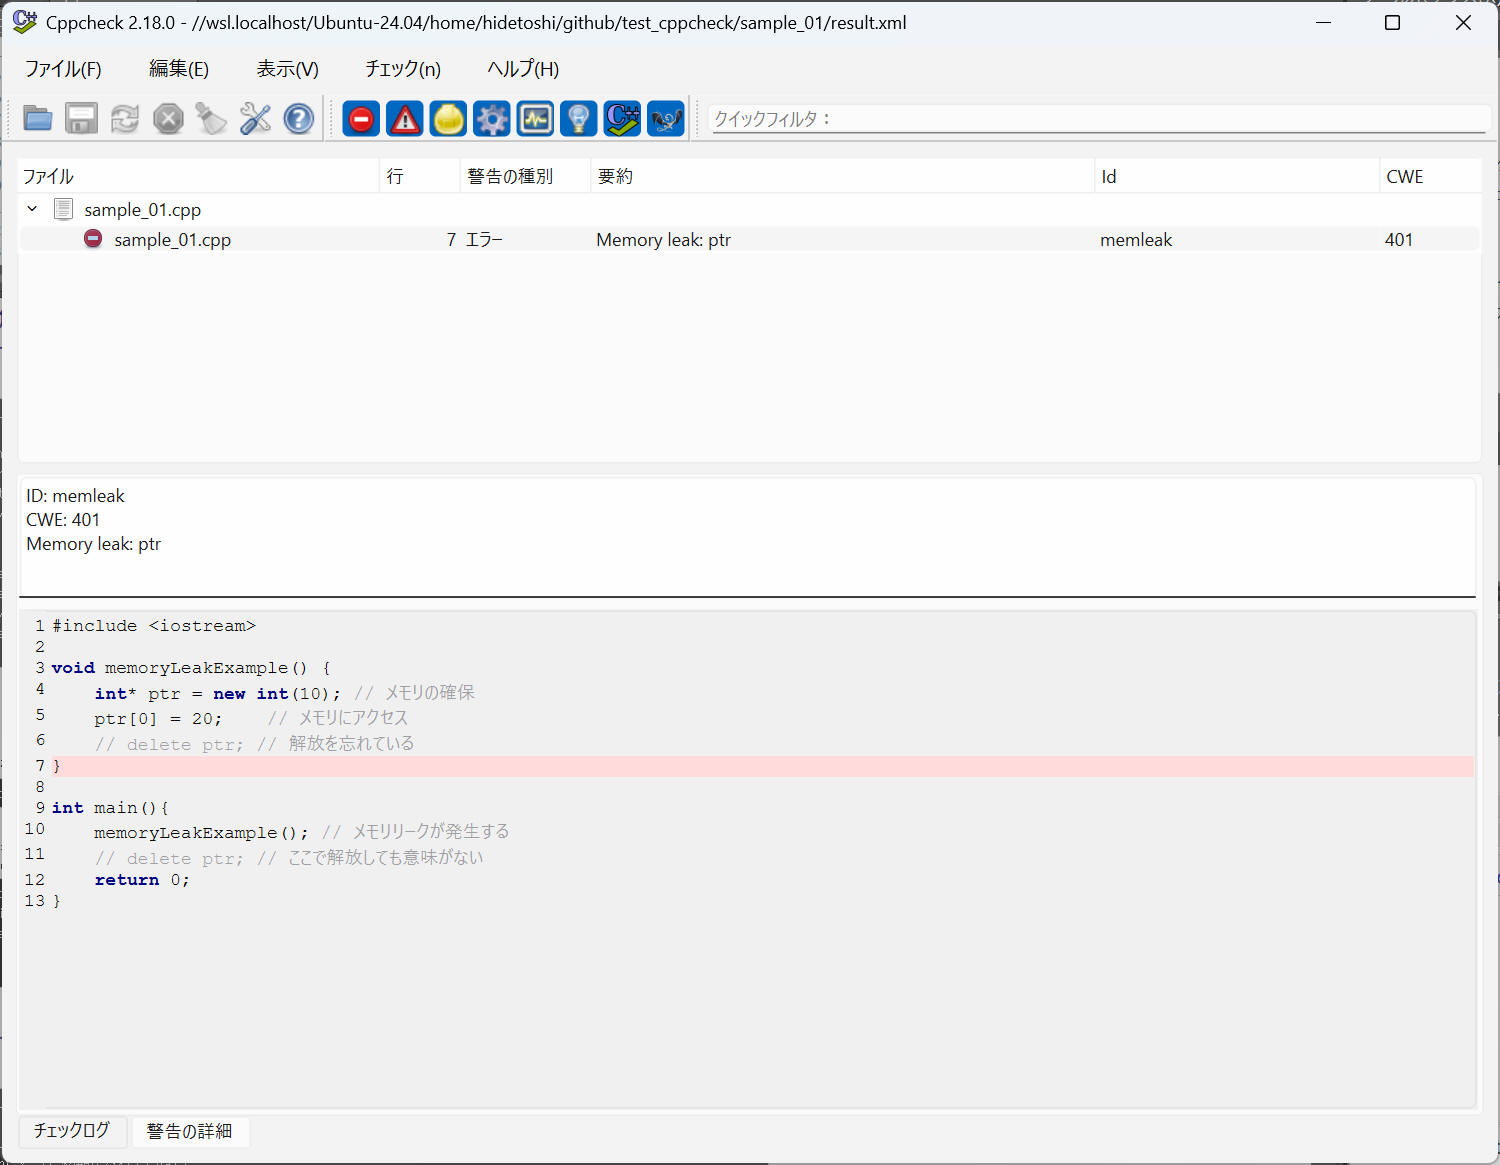The height and width of the screenshot is (1165, 1500).
Task: Click the clear results broom icon
Action: [x=211, y=119]
